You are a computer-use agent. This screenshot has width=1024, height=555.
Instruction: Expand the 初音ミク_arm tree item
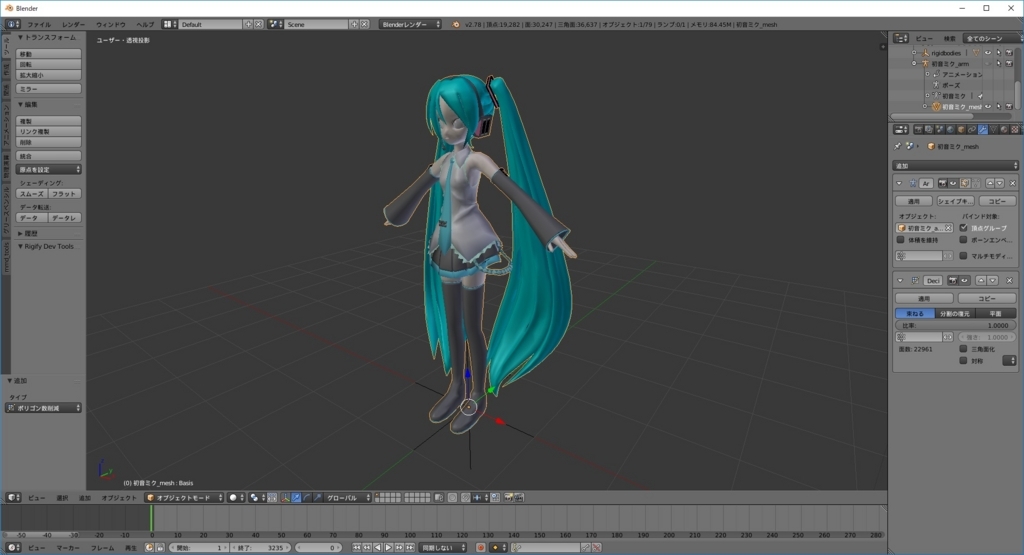914,63
